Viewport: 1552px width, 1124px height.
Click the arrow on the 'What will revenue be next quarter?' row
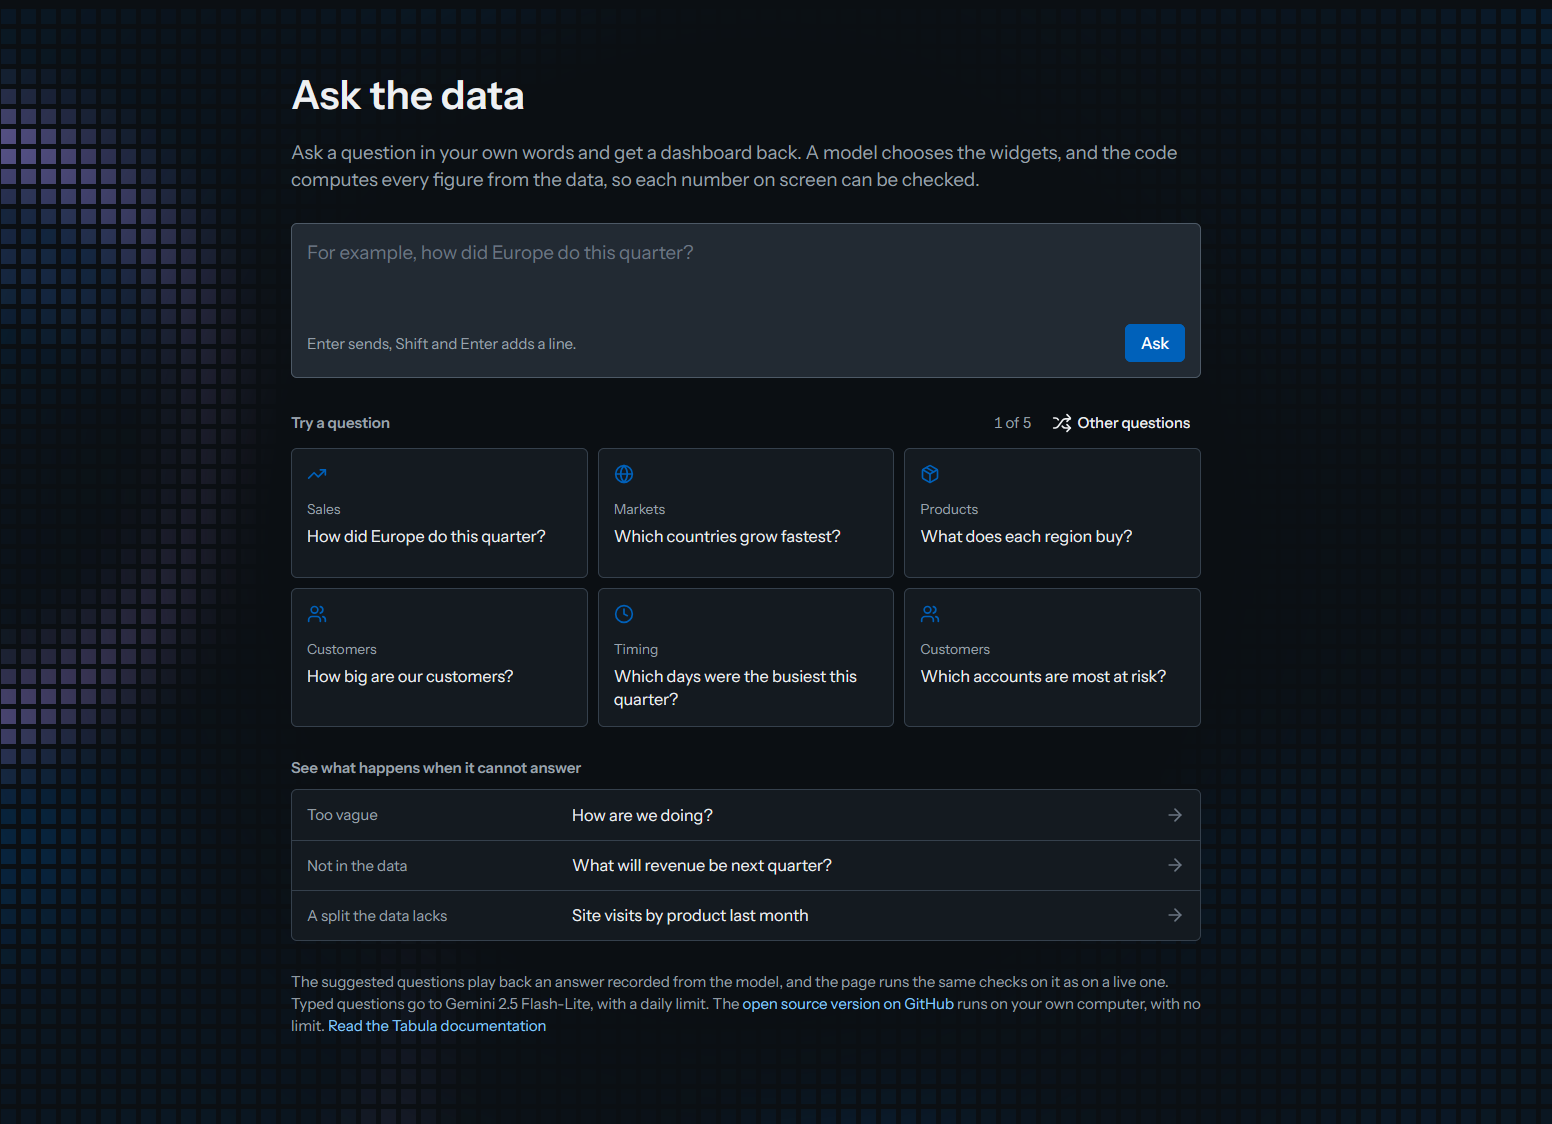[1175, 865]
